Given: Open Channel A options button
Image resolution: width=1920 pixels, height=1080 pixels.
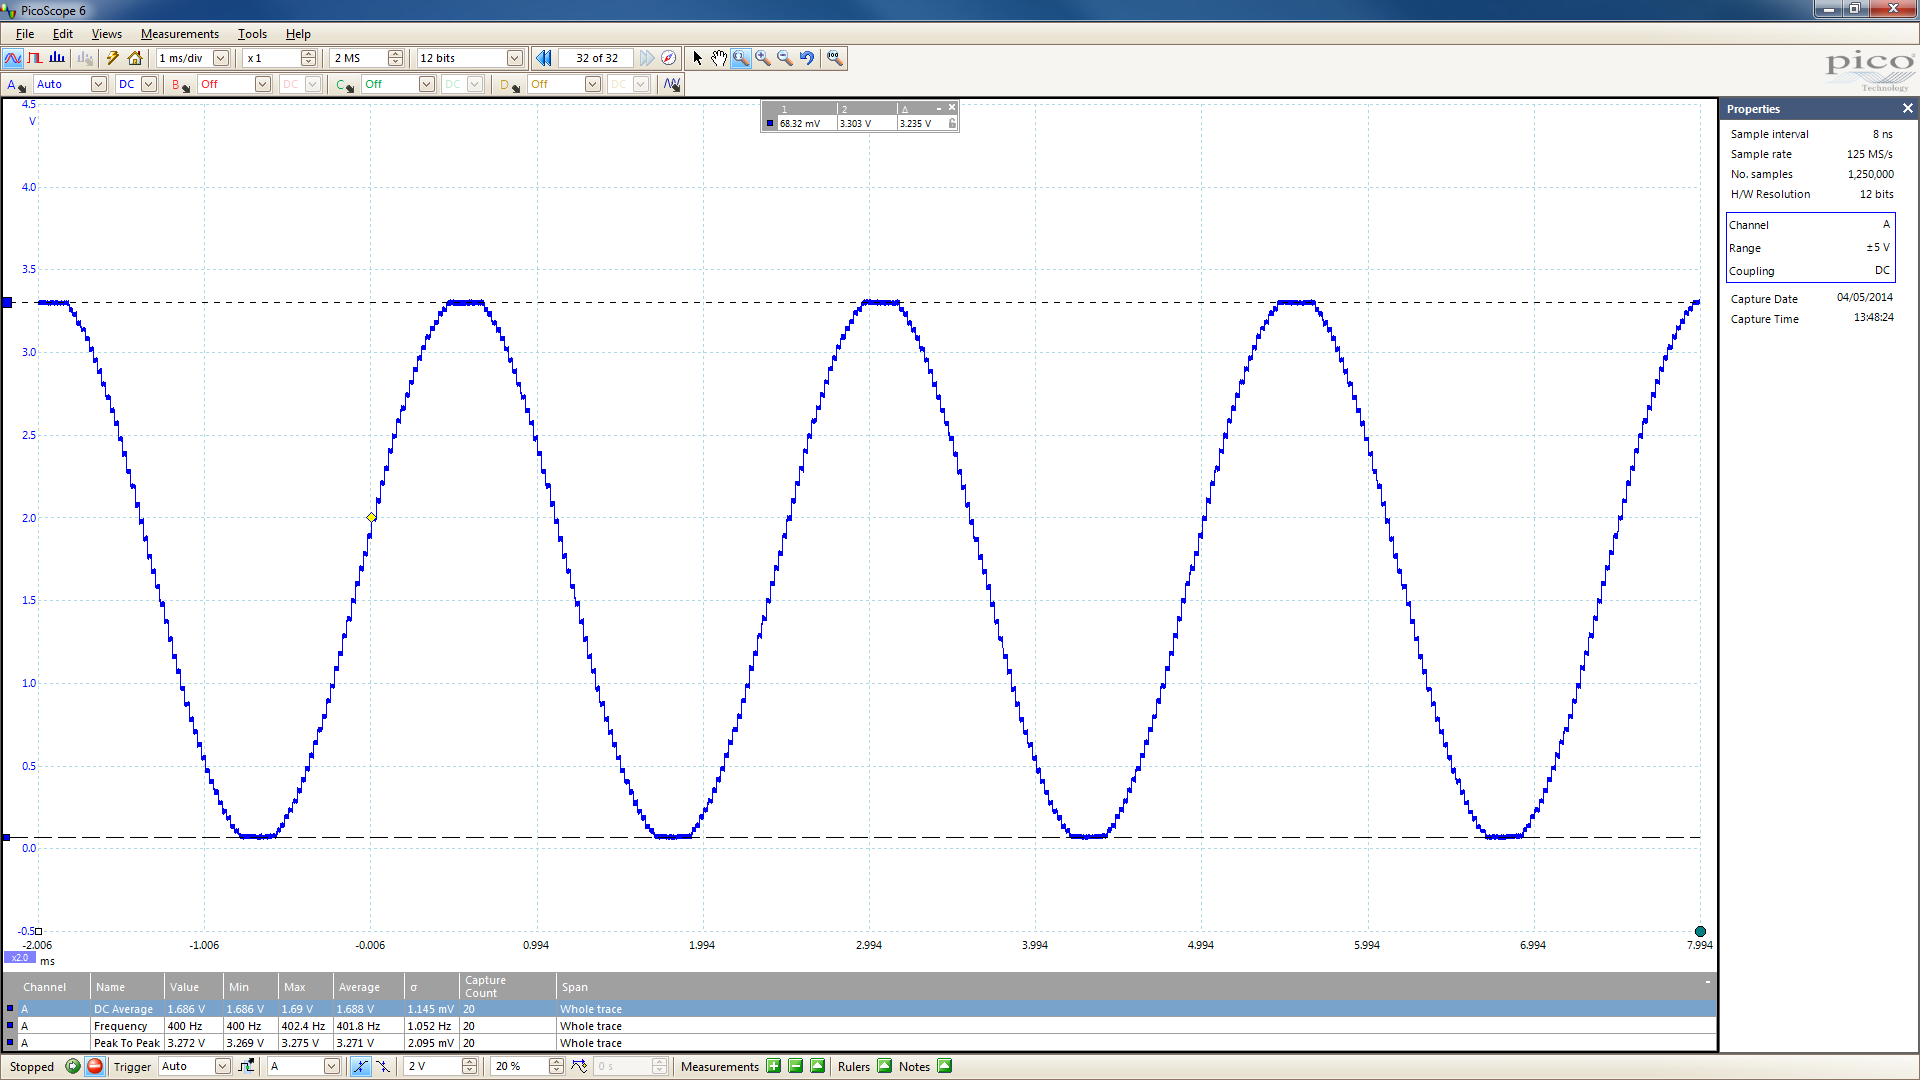Looking at the screenshot, I should pos(16,85).
